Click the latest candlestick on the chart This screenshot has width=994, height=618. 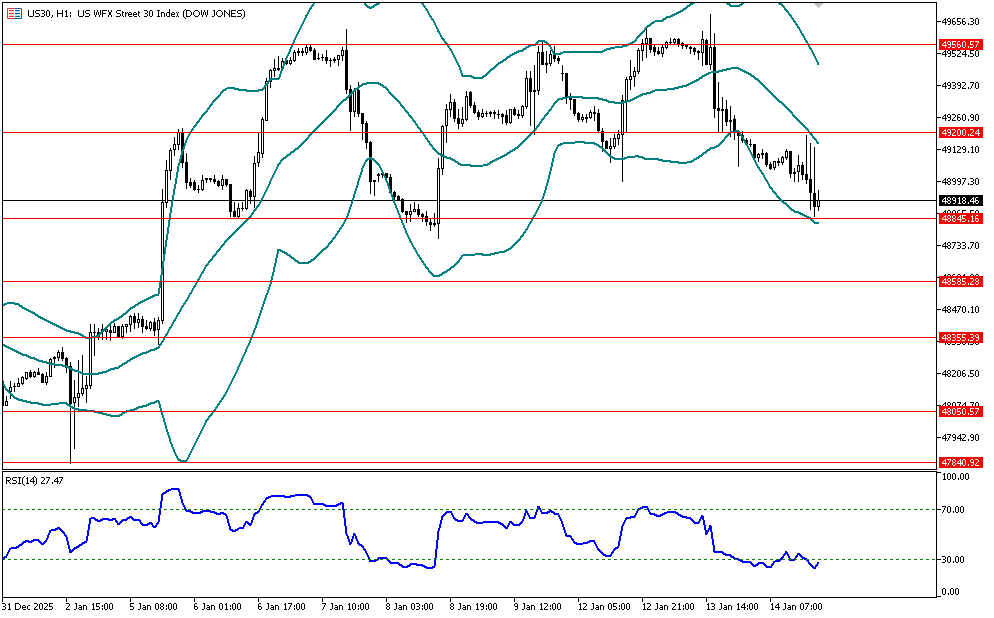tap(818, 200)
